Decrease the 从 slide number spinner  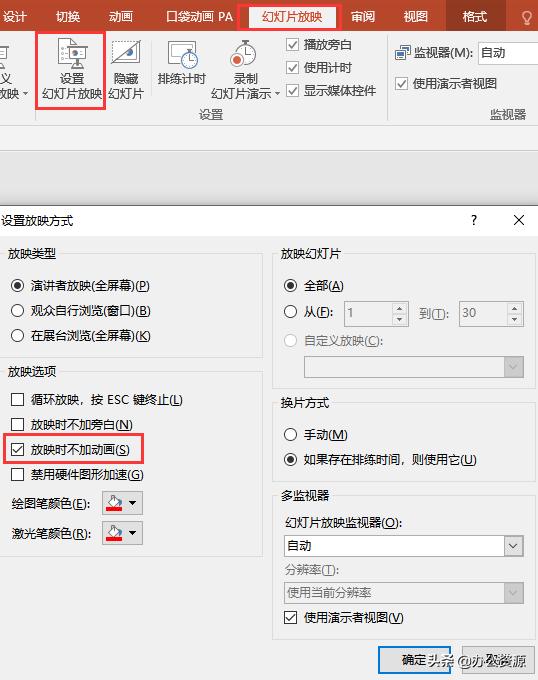pyautogui.click(x=400, y=320)
